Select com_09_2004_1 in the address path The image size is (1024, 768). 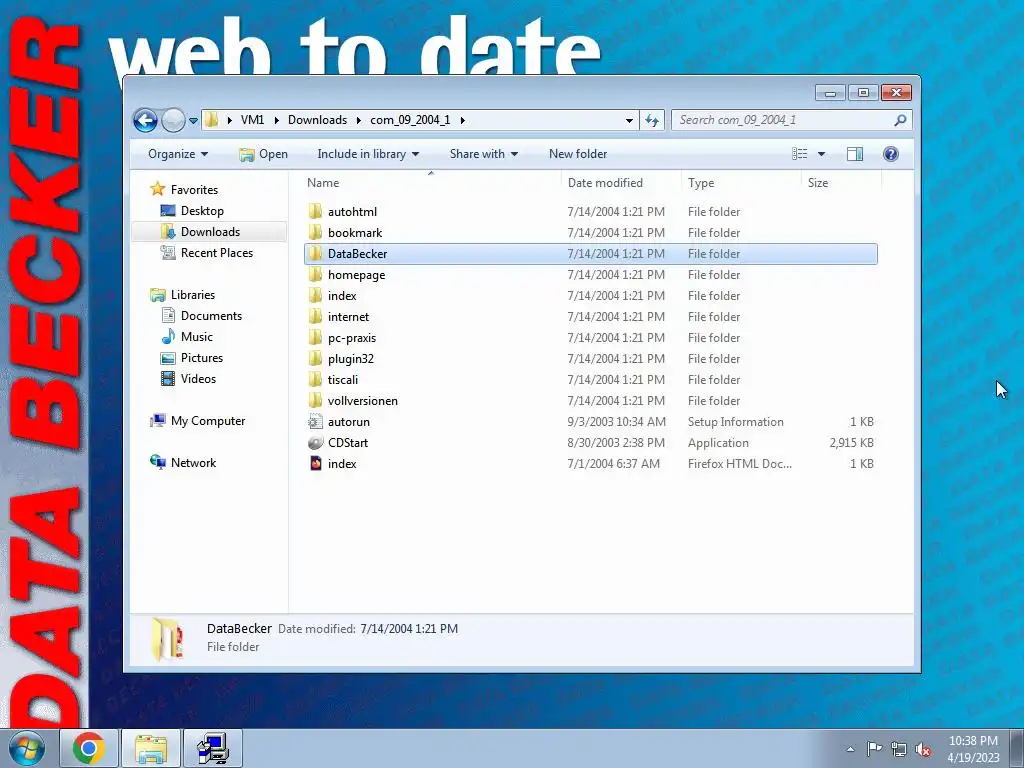[410, 120]
